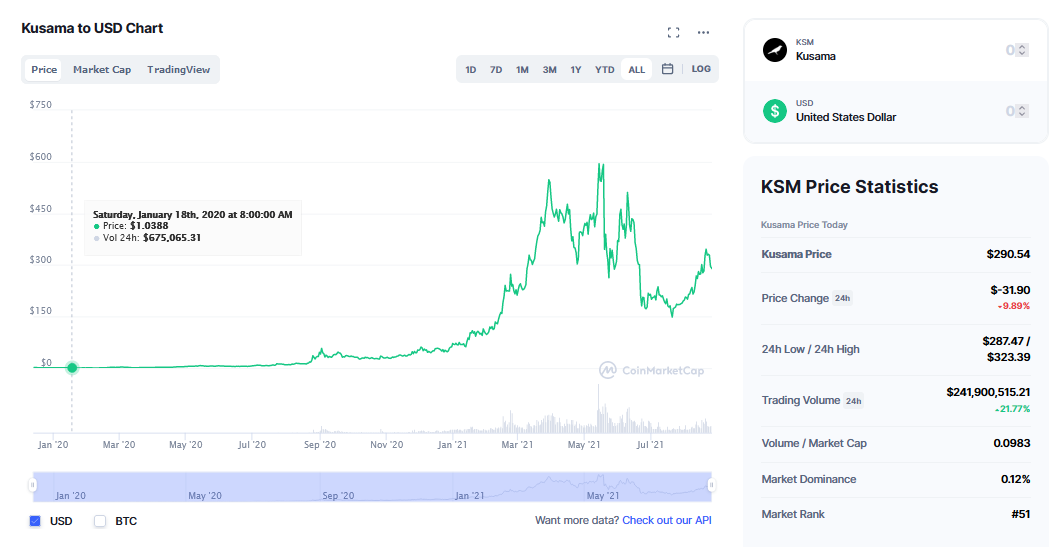Click the KSM amount stepper arrows

click(x=1021, y=50)
